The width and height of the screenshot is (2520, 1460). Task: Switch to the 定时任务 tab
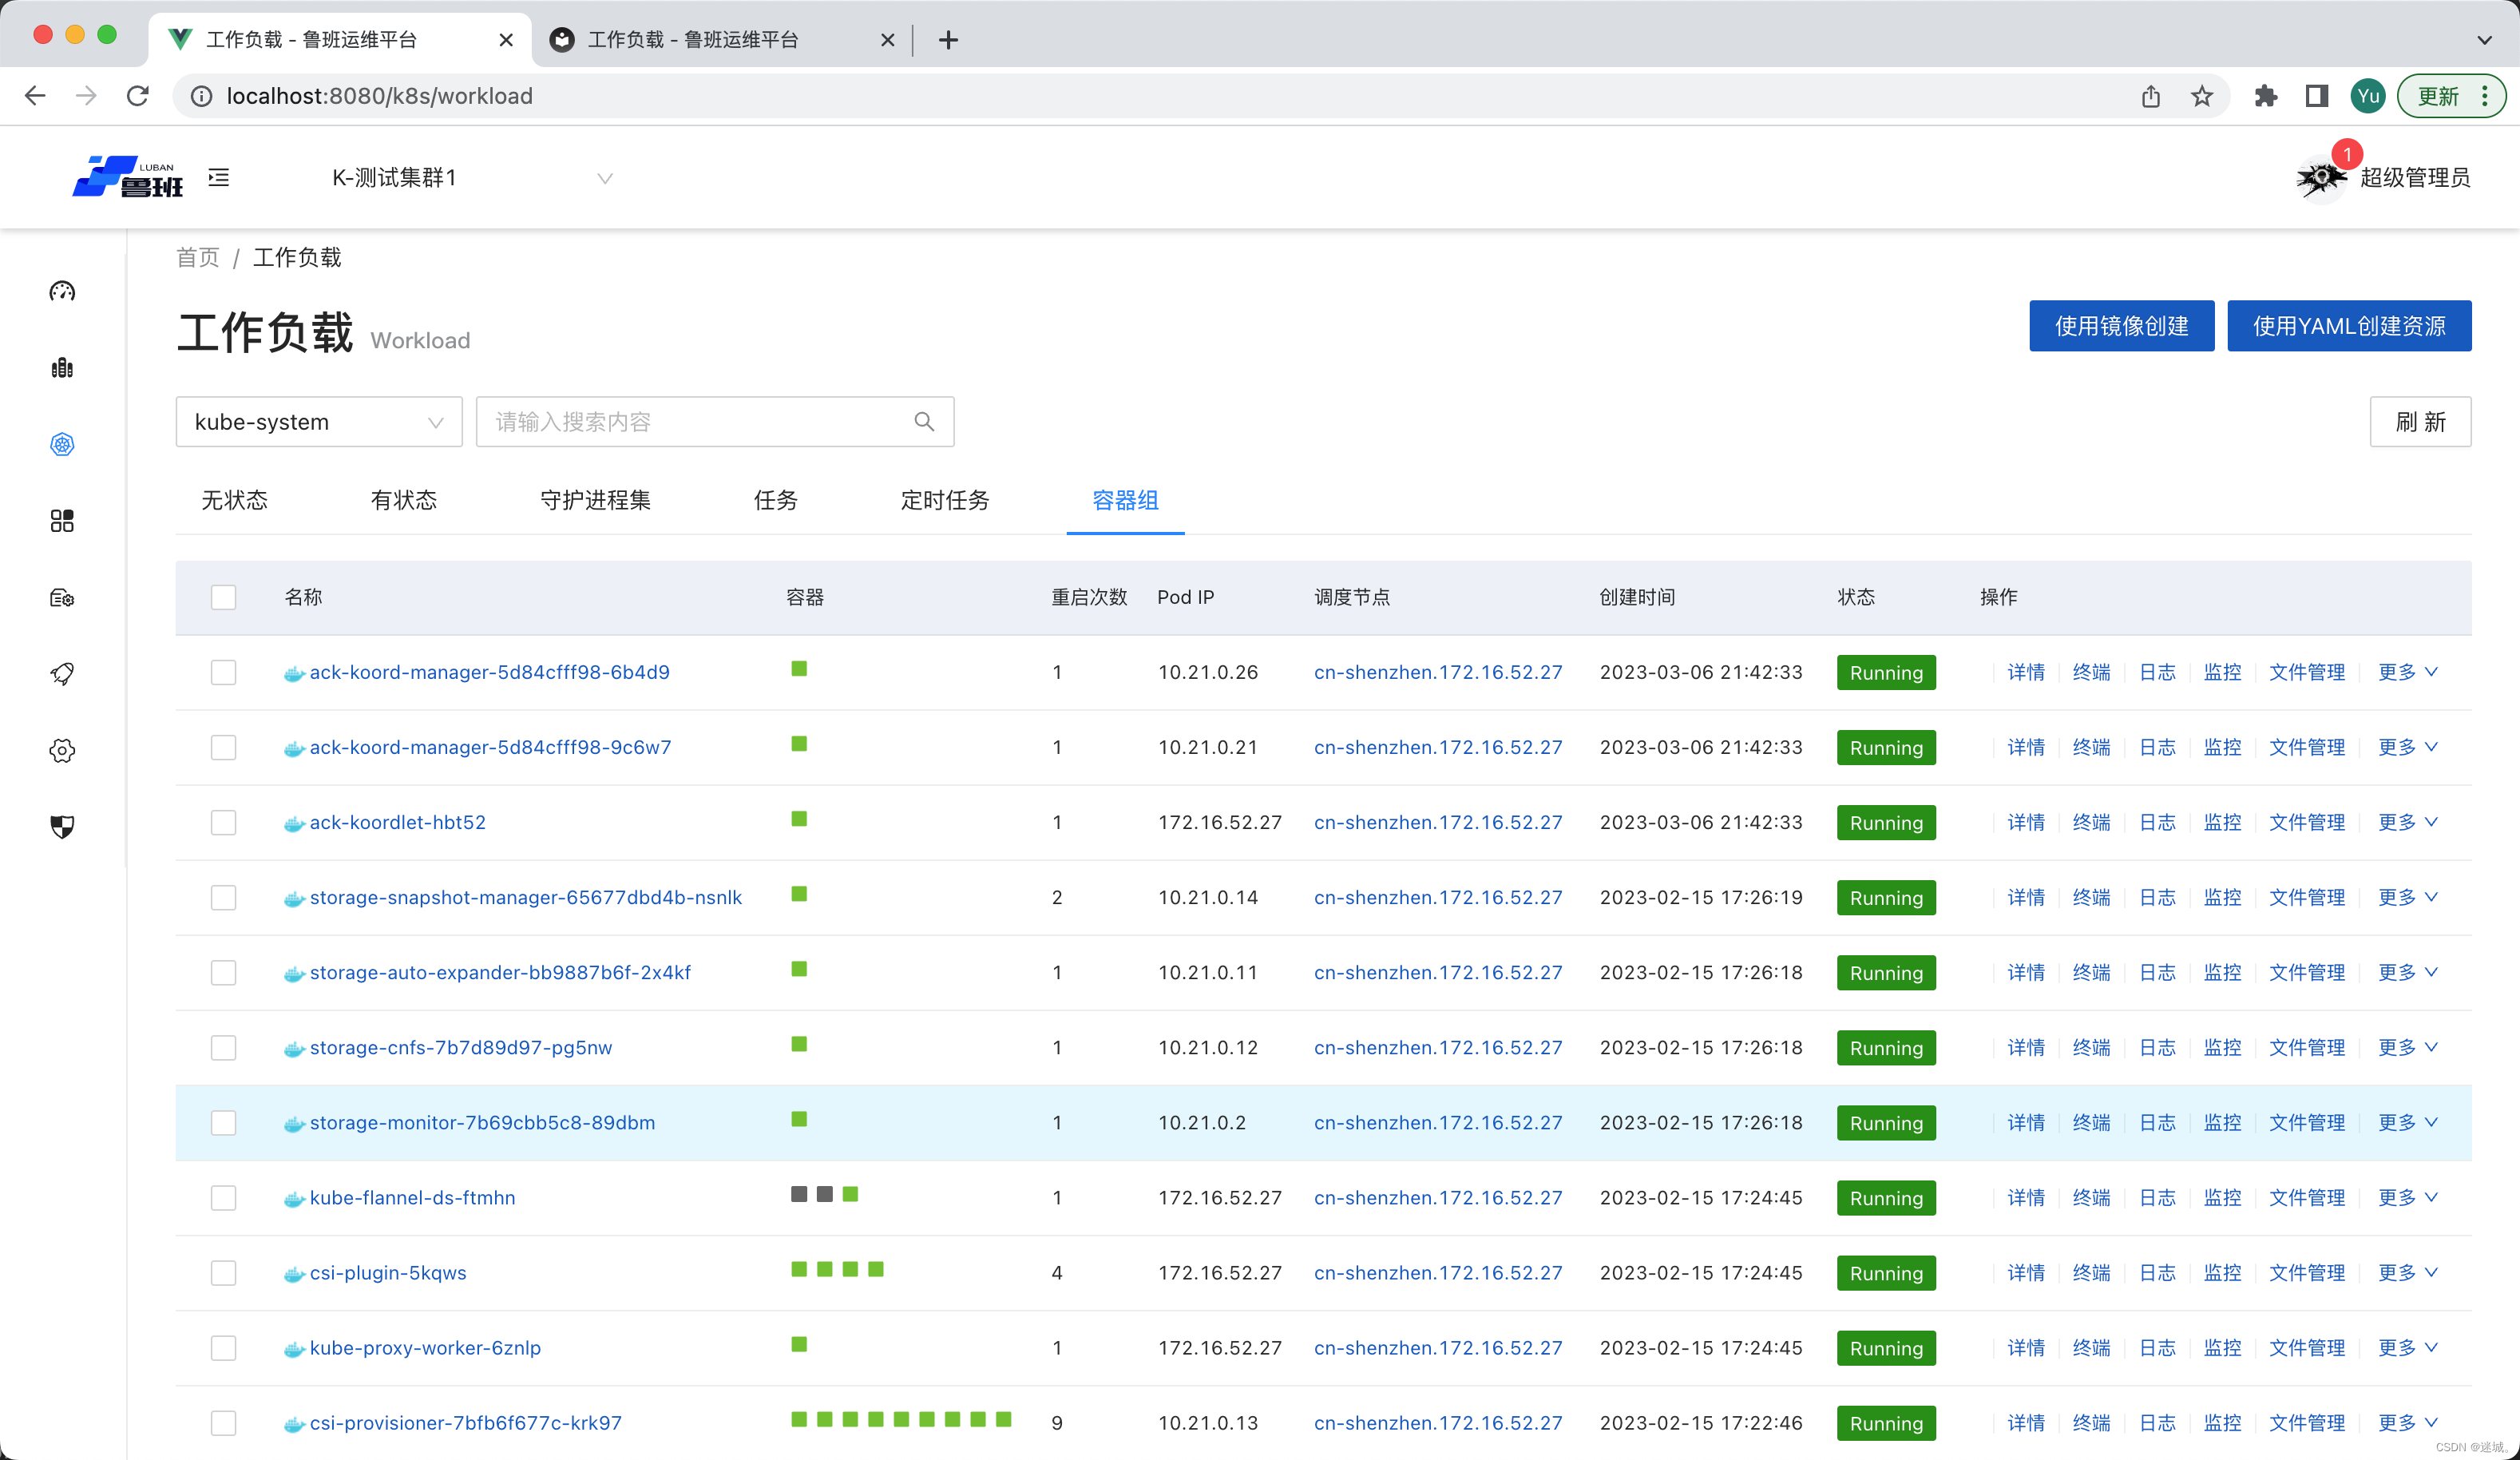coord(944,500)
